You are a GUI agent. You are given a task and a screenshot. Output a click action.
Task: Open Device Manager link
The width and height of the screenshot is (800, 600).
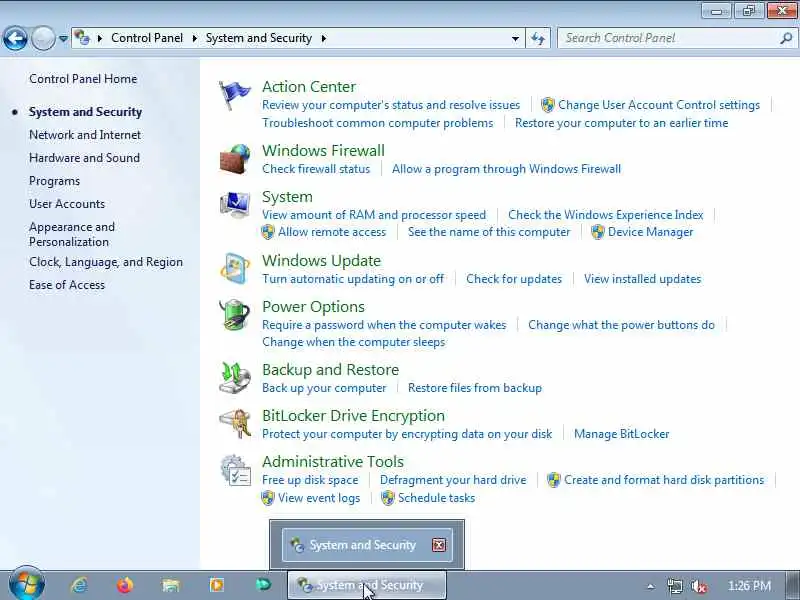pyautogui.click(x=651, y=232)
